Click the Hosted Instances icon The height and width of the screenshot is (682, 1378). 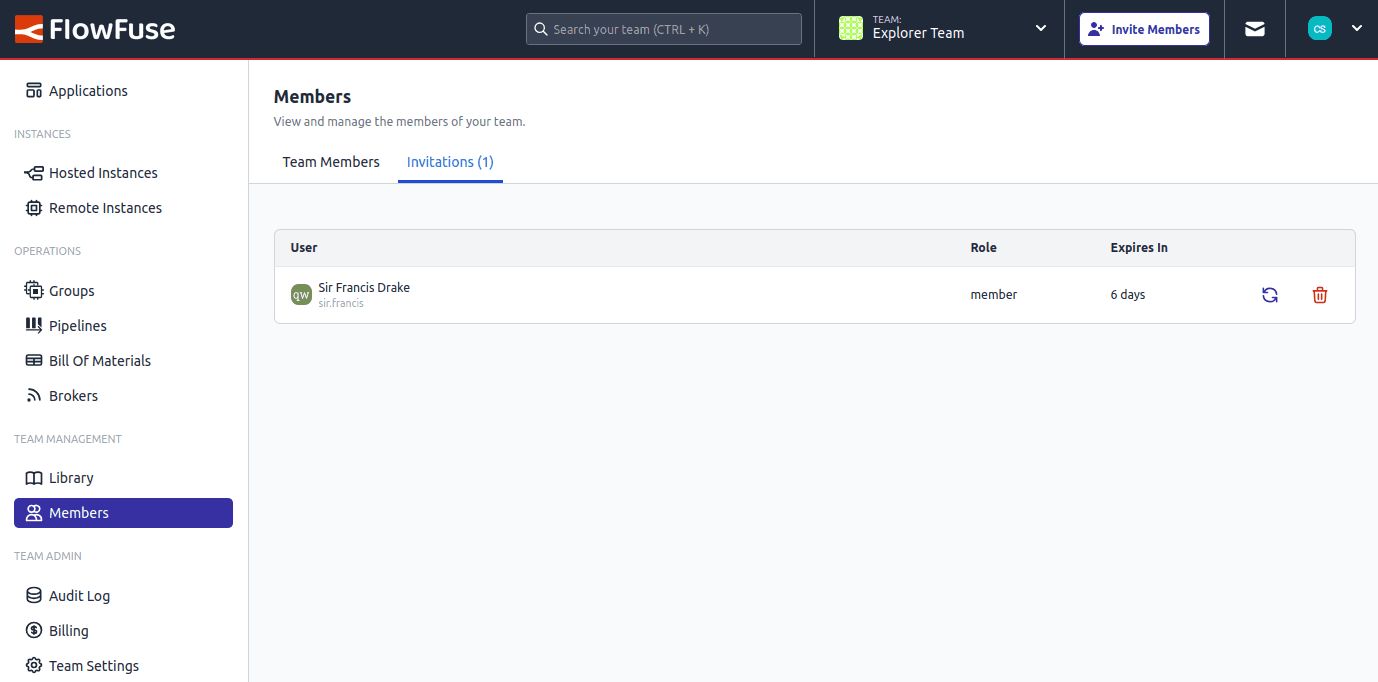point(34,172)
